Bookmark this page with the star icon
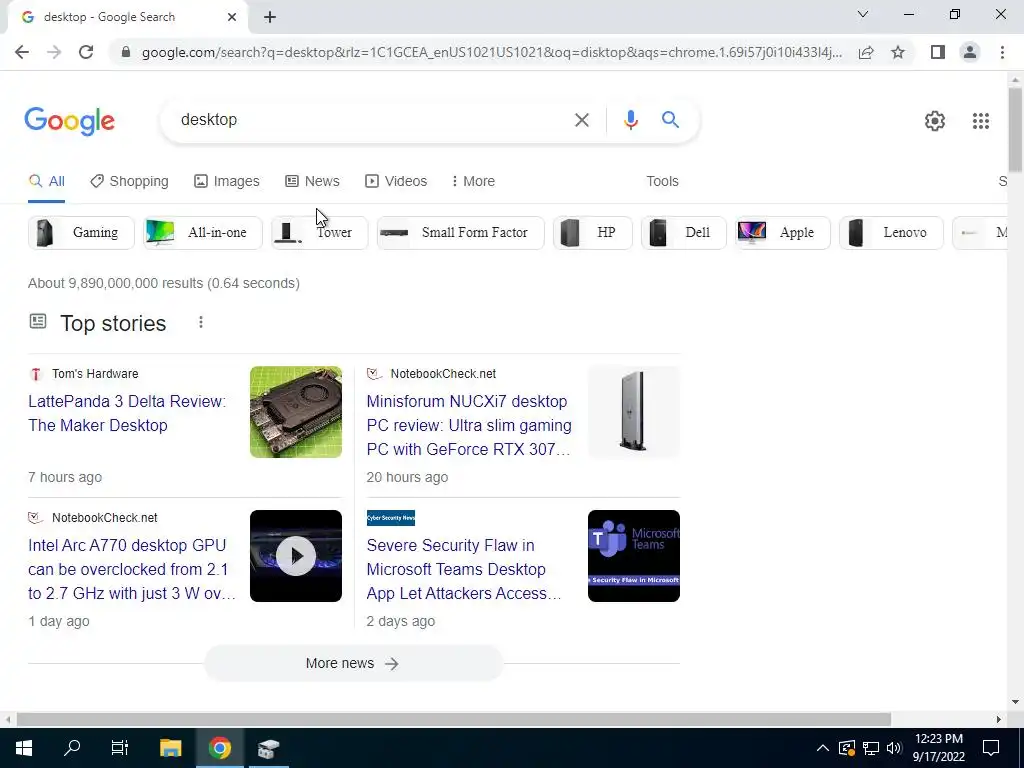Image resolution: width=1024 pixels, height=768 pixels. point(898,52)
